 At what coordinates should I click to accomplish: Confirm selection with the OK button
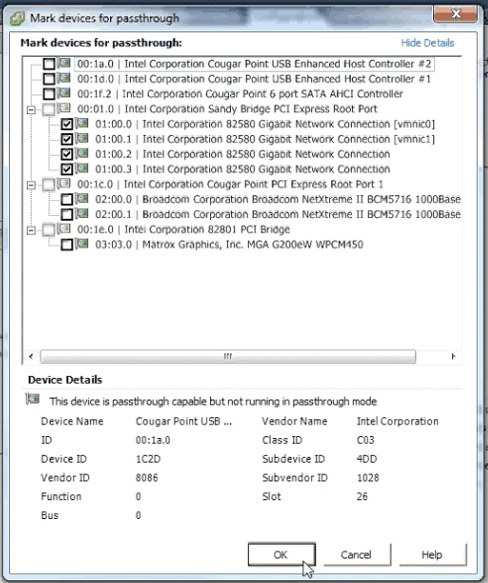tap(282, 554)
